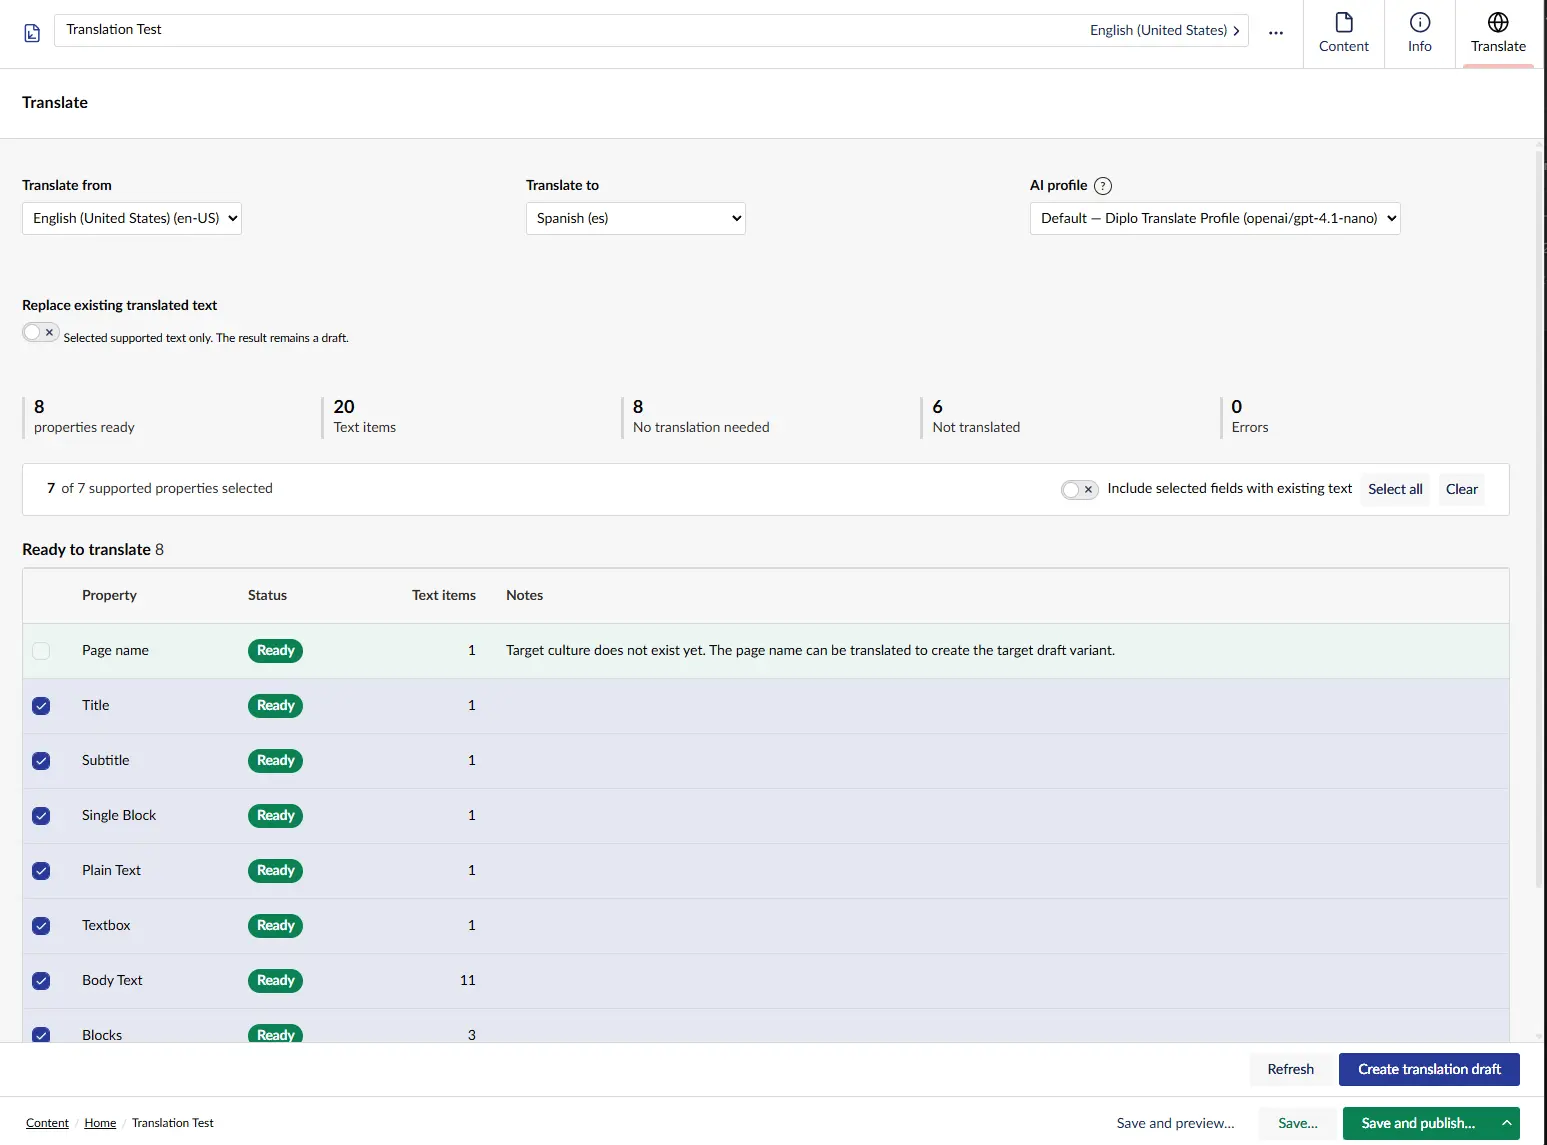
Task: Click the Select all button
Action: (1395, 489)
